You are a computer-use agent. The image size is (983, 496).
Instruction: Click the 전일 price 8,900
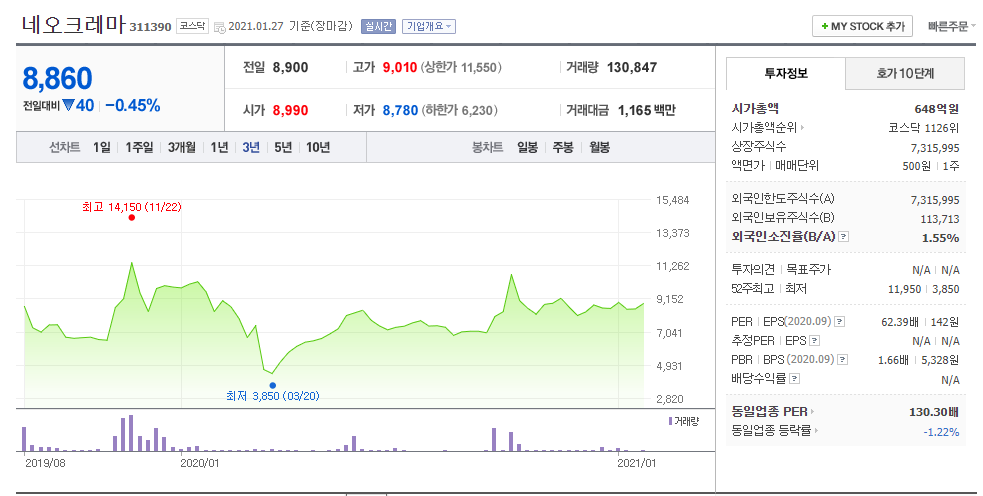pyautogui.click(x=290, y=68)
